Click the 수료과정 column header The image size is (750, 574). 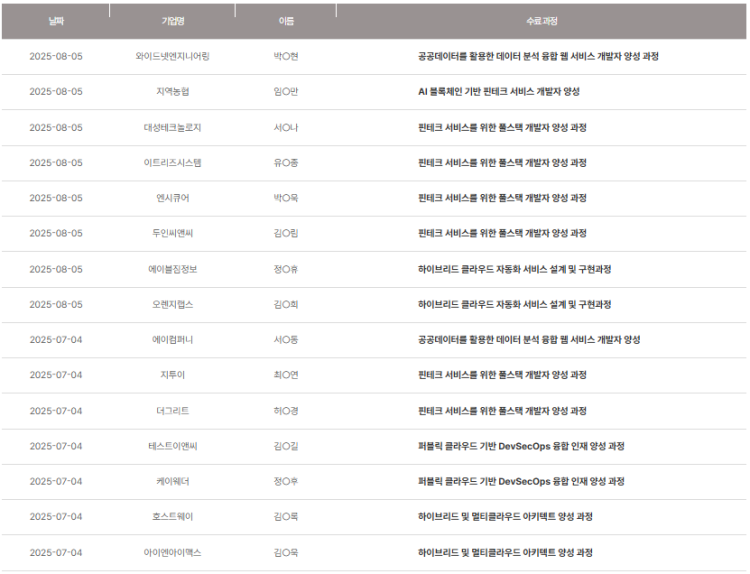541,21
